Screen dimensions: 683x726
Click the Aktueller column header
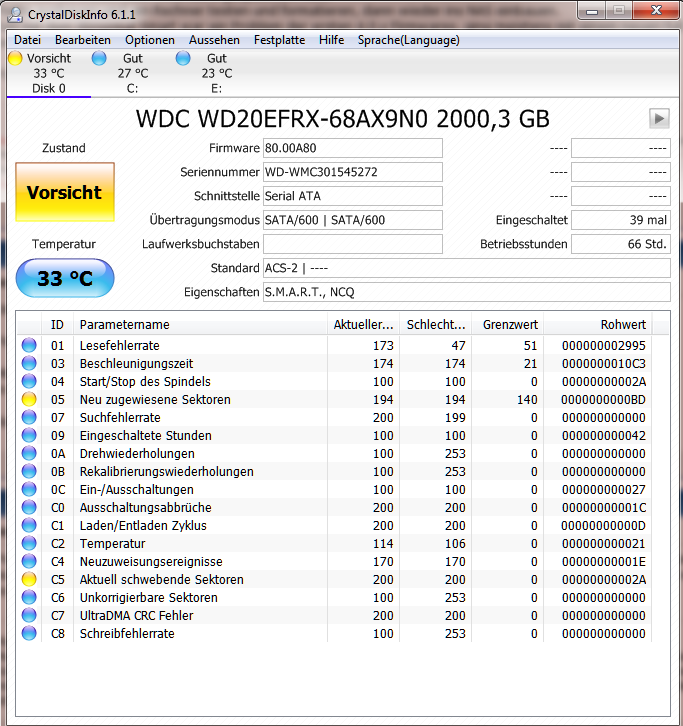coord(363,325)
